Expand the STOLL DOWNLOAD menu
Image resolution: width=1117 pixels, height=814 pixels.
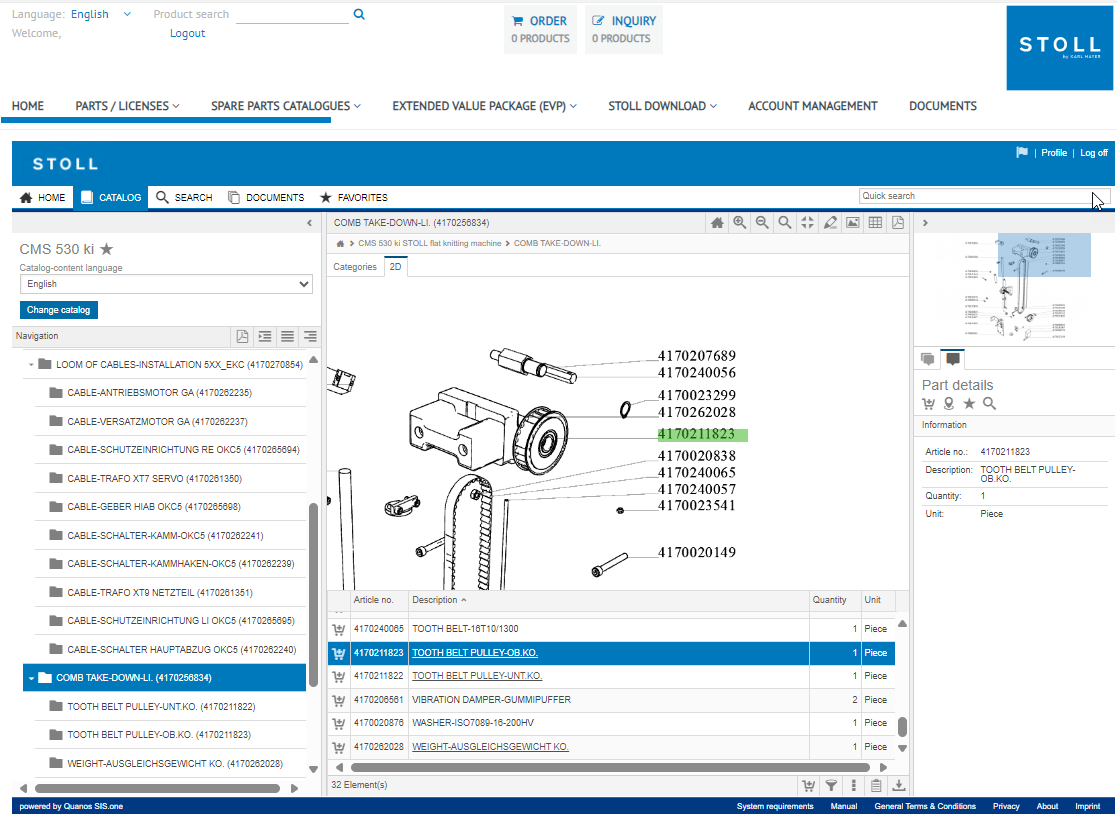coord(663,106)
